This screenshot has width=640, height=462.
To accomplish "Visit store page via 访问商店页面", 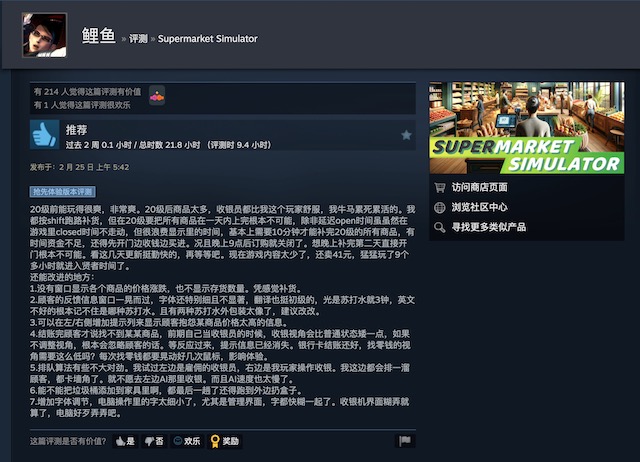I will 479,187.
